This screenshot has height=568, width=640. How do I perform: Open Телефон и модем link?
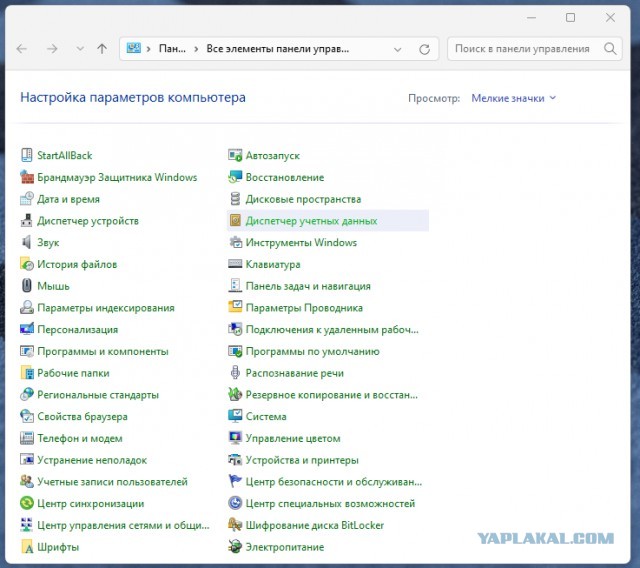point(80,438)
